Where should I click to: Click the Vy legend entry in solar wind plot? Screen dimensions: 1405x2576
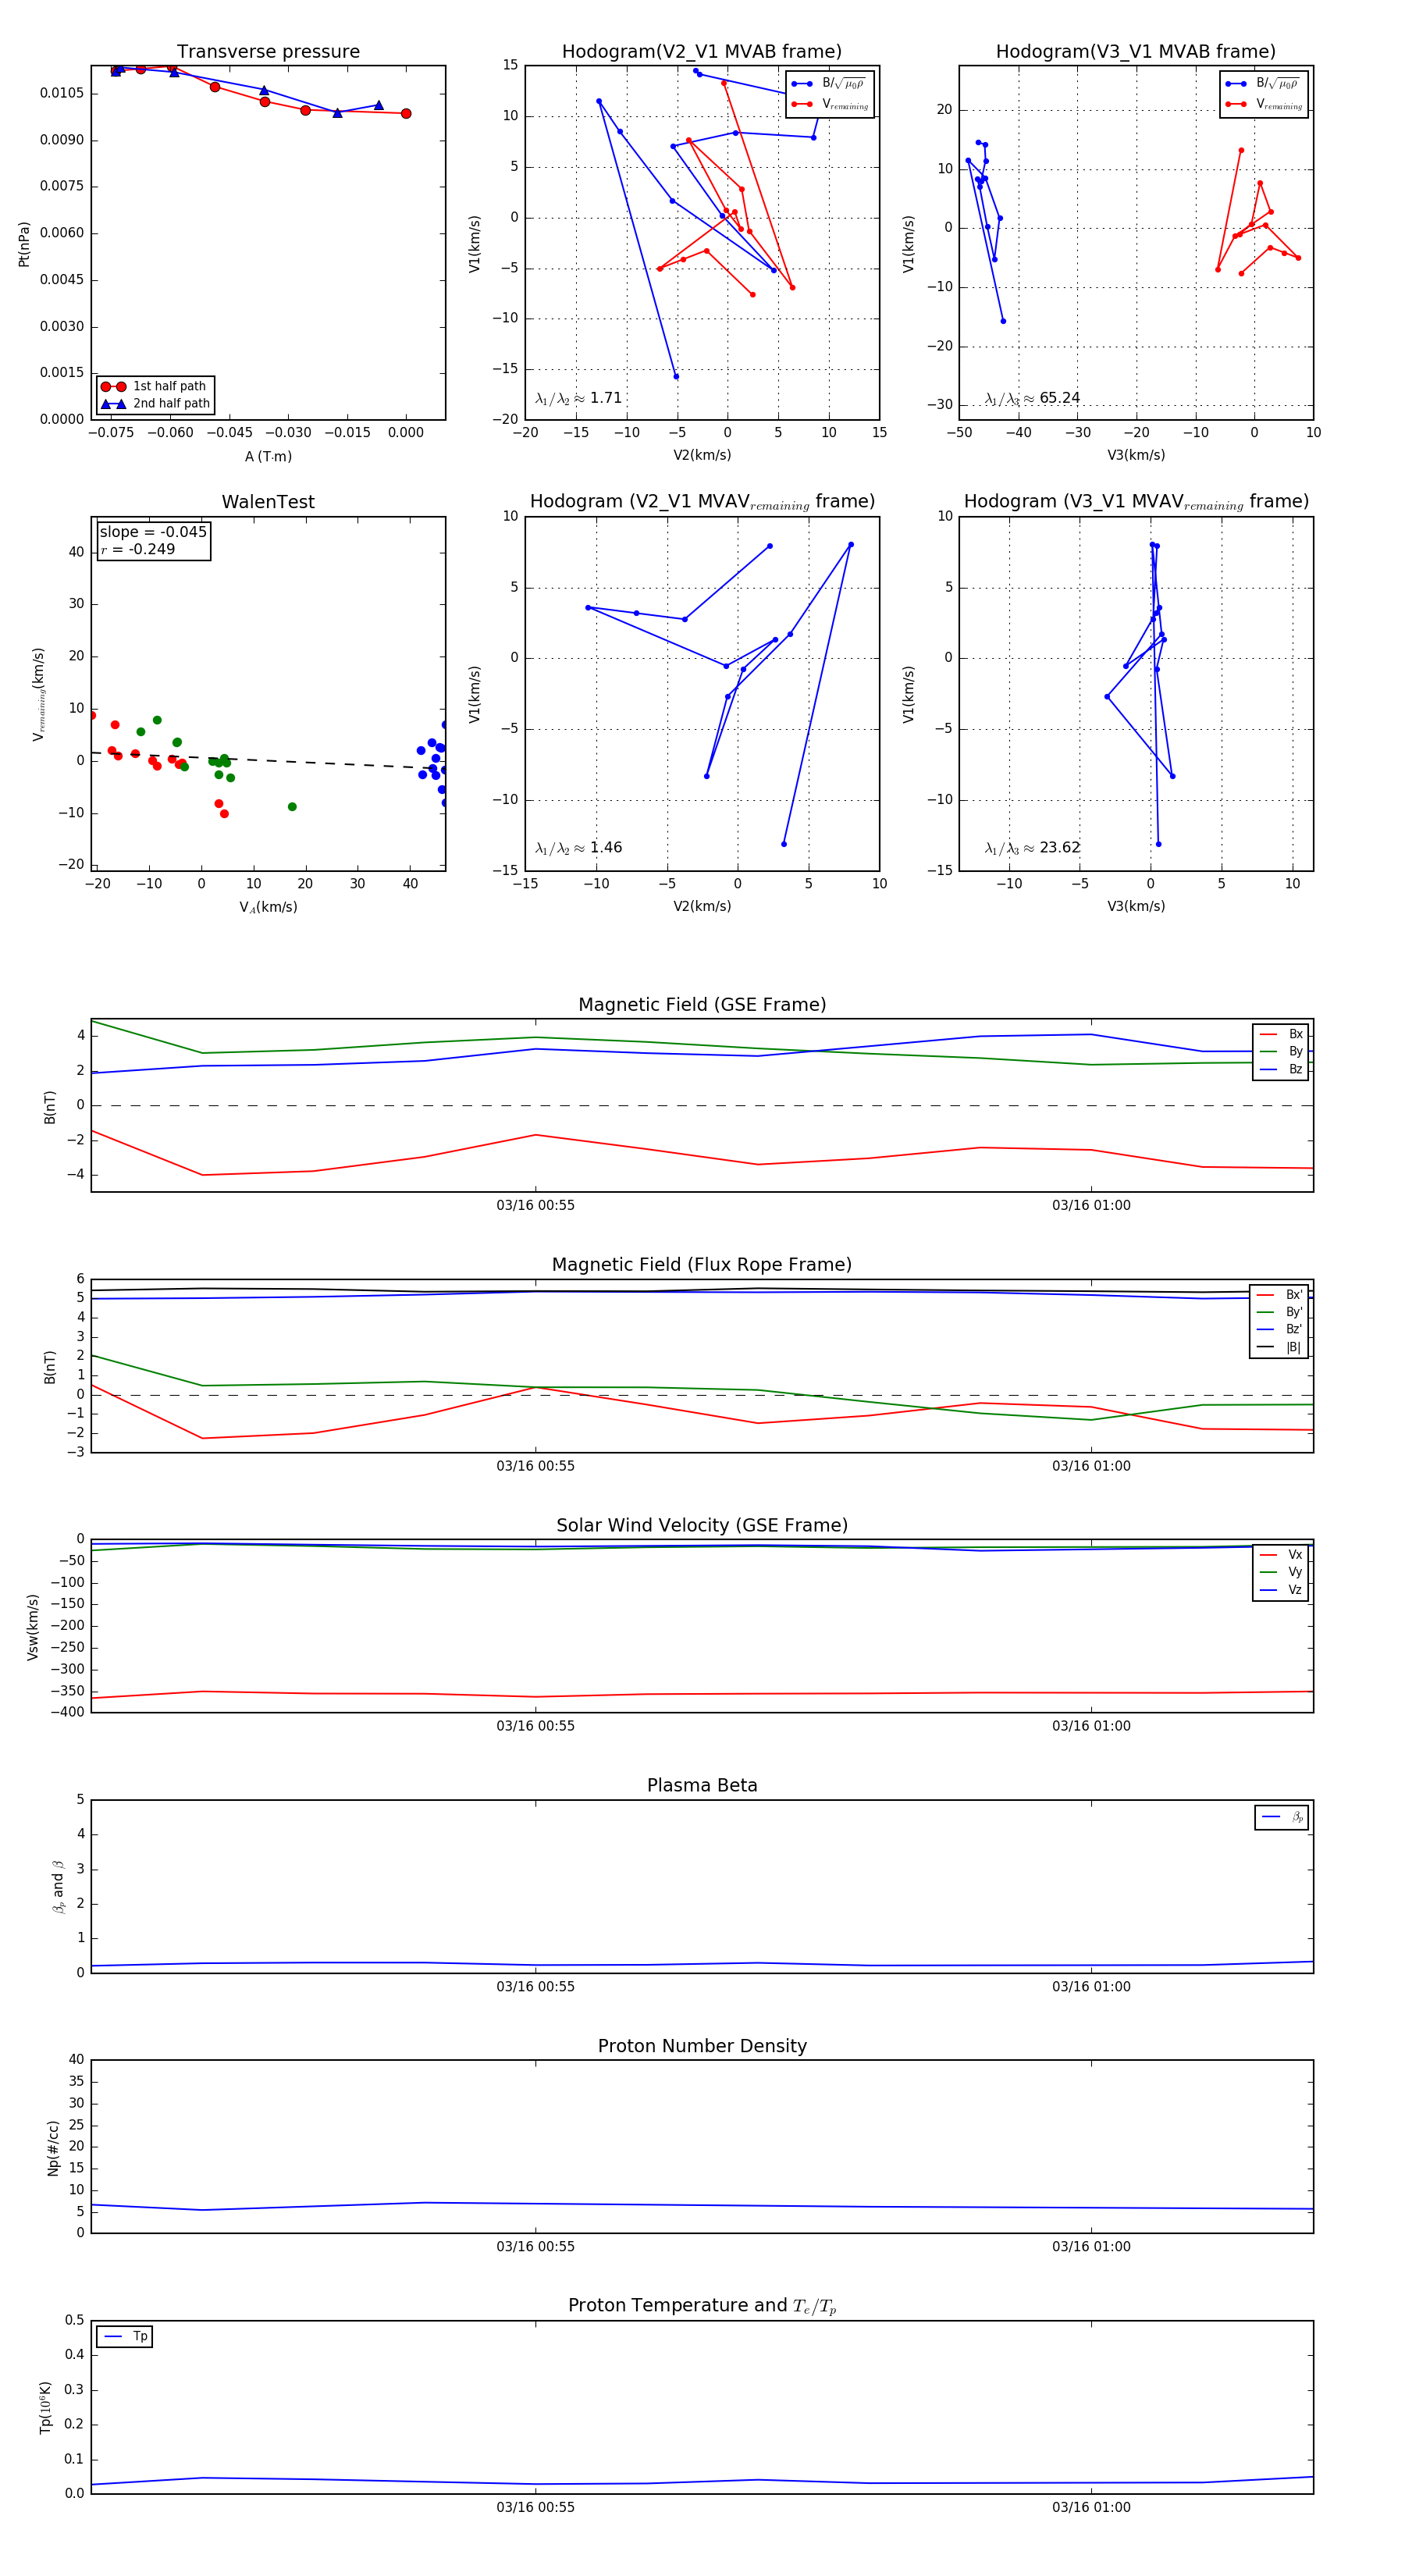point(1281,1573)
